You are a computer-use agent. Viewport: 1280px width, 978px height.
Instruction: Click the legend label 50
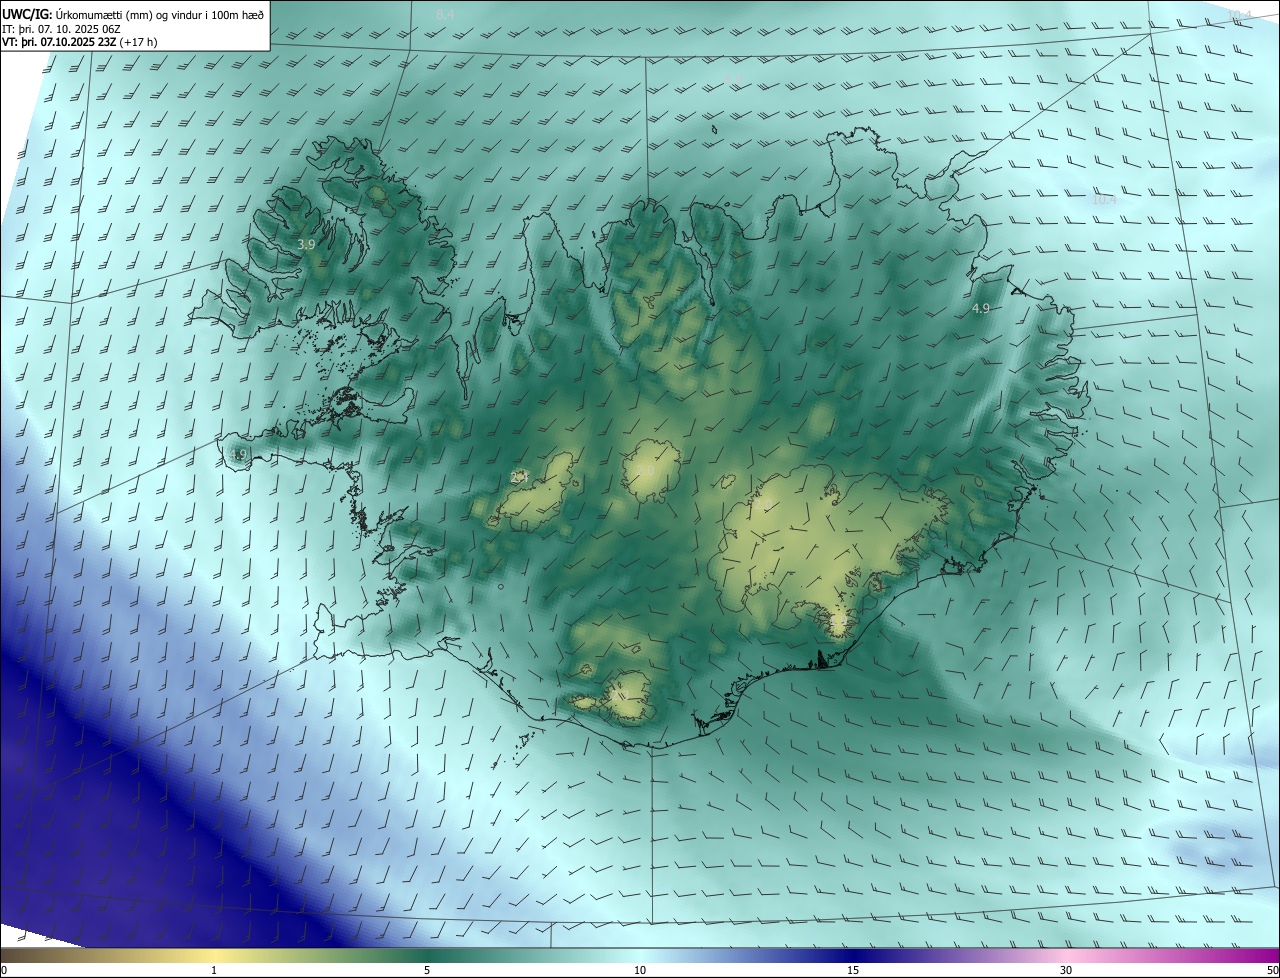1272,971
